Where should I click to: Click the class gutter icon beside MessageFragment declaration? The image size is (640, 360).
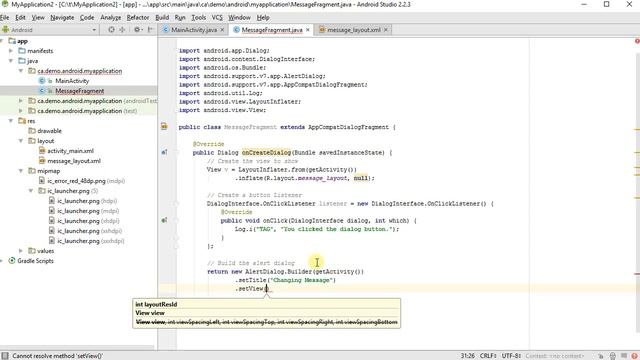[x=164, y=127]
